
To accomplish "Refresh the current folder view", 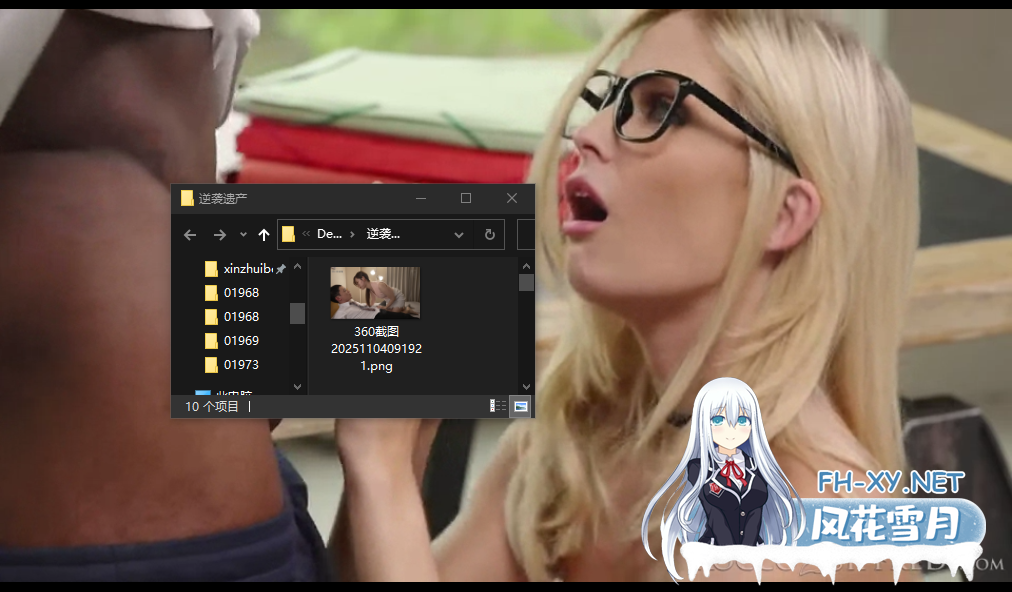I will click(489, 235).
